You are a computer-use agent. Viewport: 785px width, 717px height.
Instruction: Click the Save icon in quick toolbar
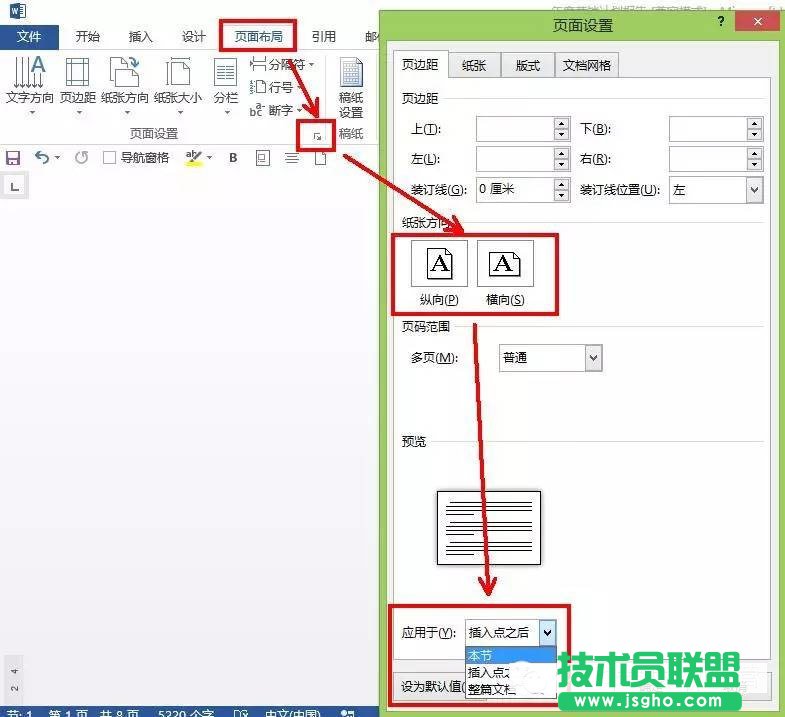click(x=13, y=158)
